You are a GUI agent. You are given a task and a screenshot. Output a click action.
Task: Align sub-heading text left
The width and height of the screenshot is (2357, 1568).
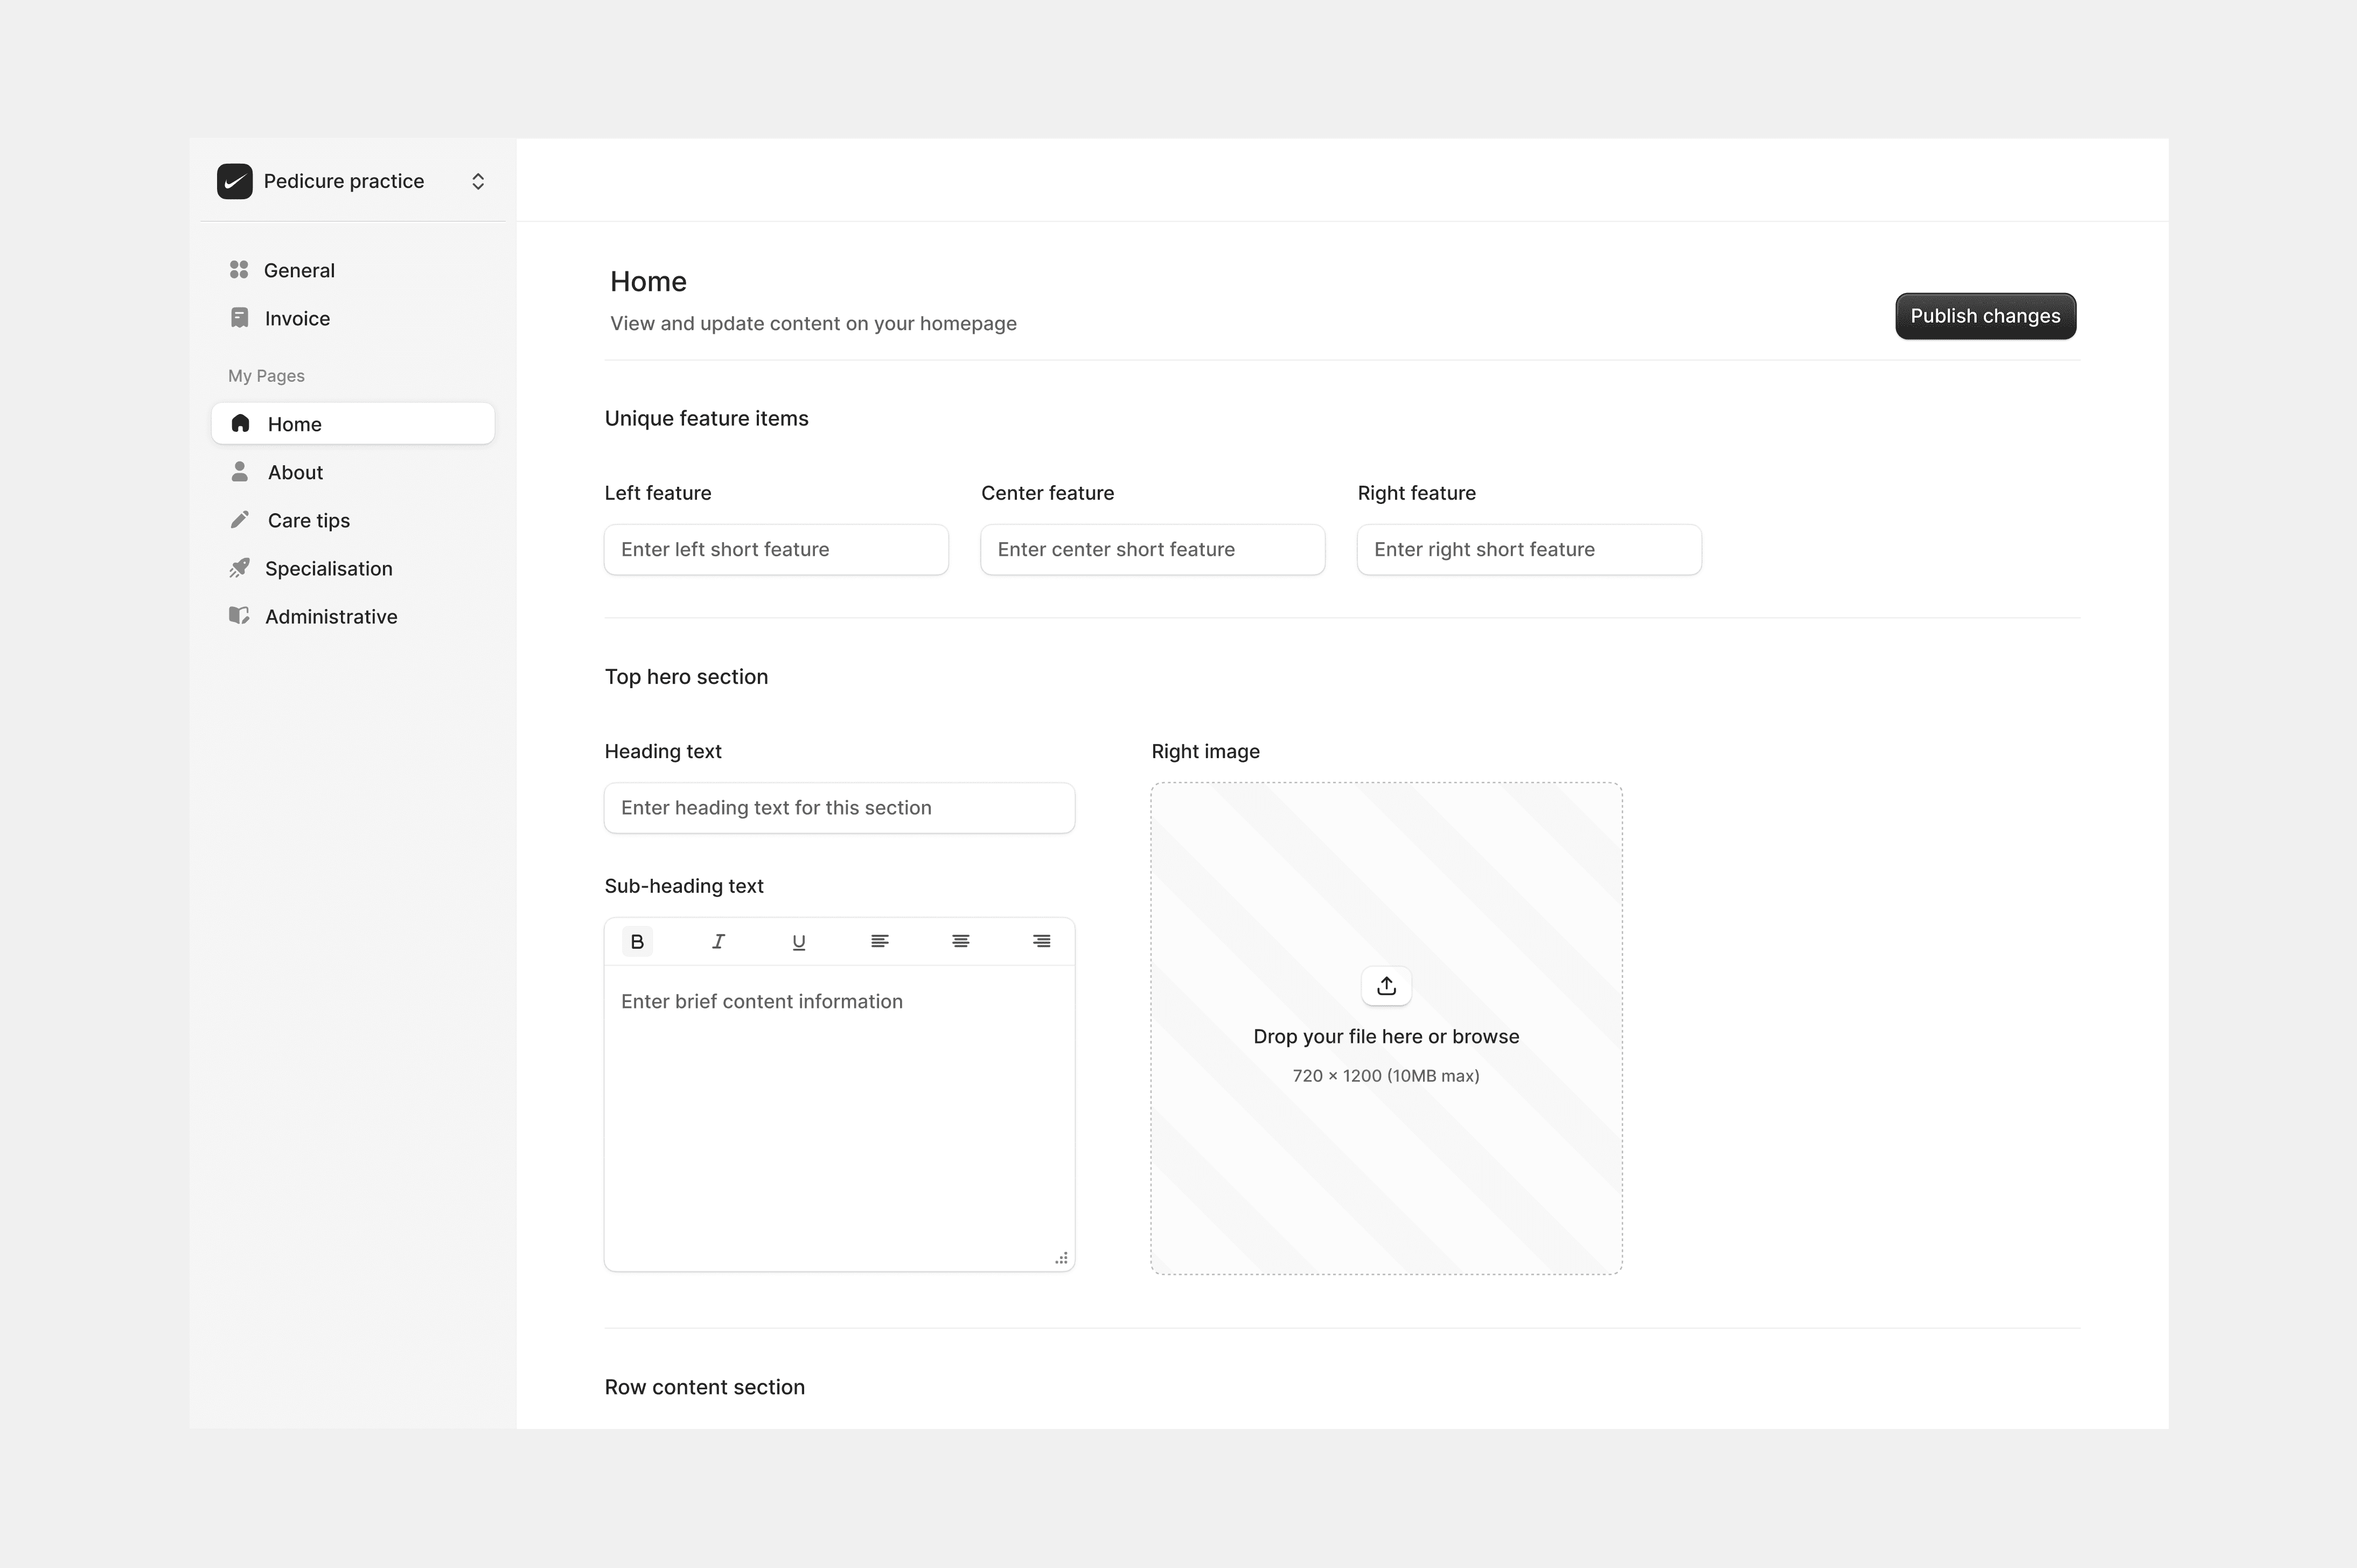[x=879, y=941]
